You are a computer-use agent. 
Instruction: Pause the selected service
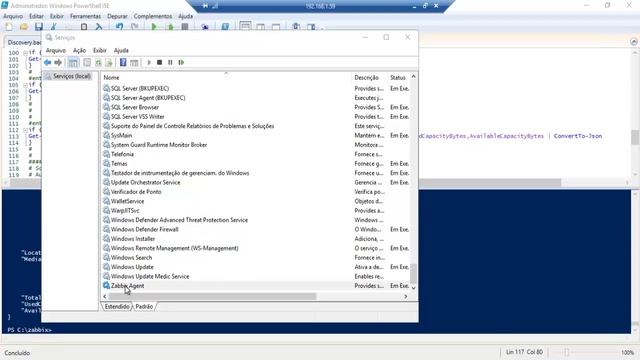click(170, 62)
